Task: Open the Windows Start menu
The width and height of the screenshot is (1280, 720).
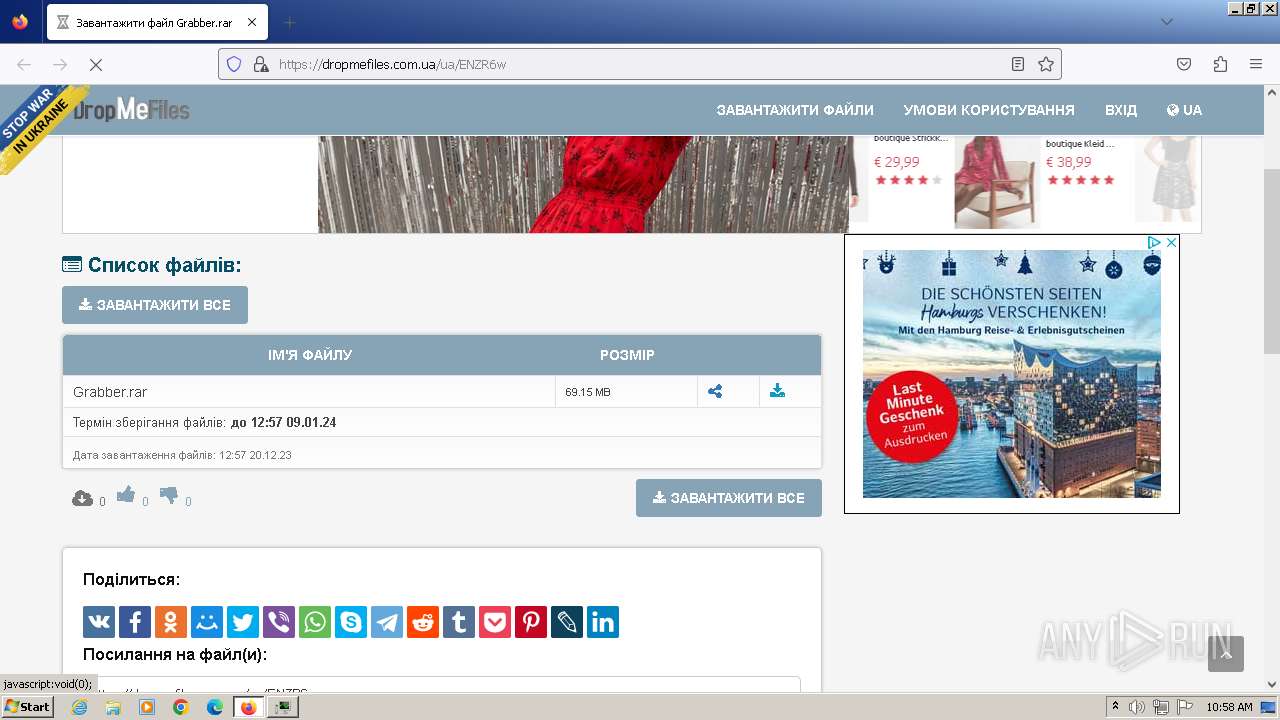Action: click(x=27, y=707)
